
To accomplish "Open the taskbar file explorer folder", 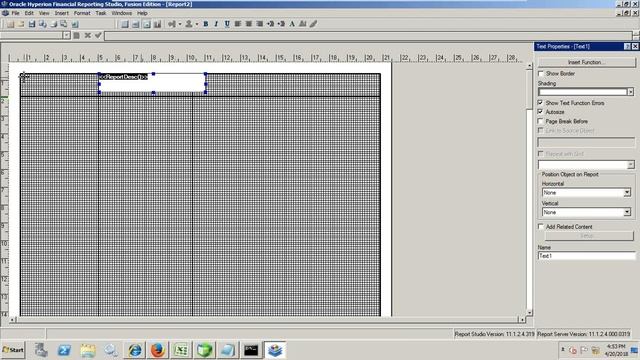I will click(x=88, y=350).
